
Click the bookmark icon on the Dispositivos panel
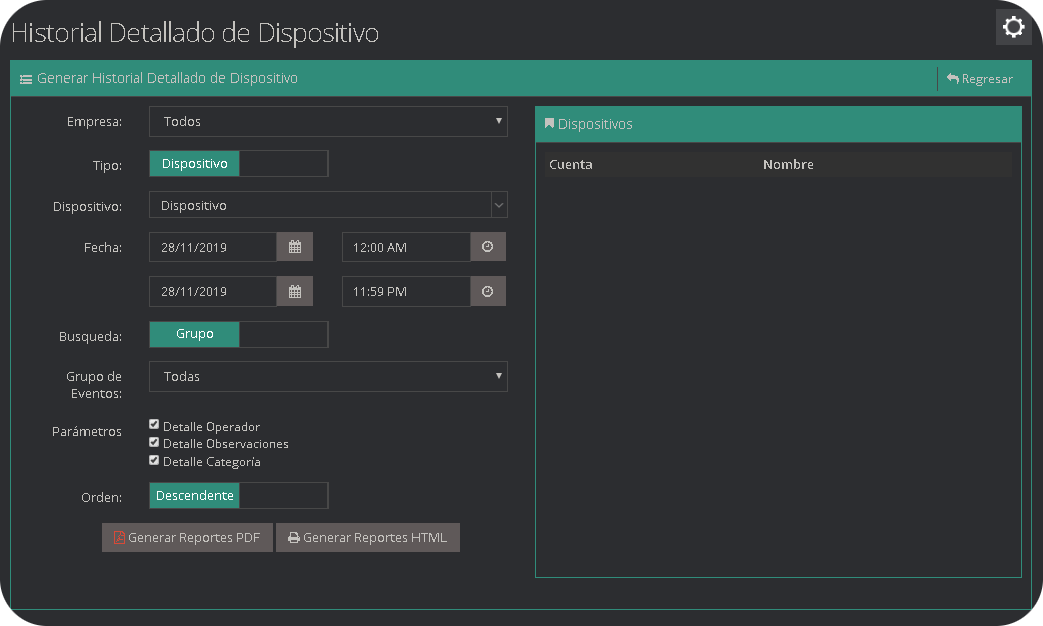(549, 123)
